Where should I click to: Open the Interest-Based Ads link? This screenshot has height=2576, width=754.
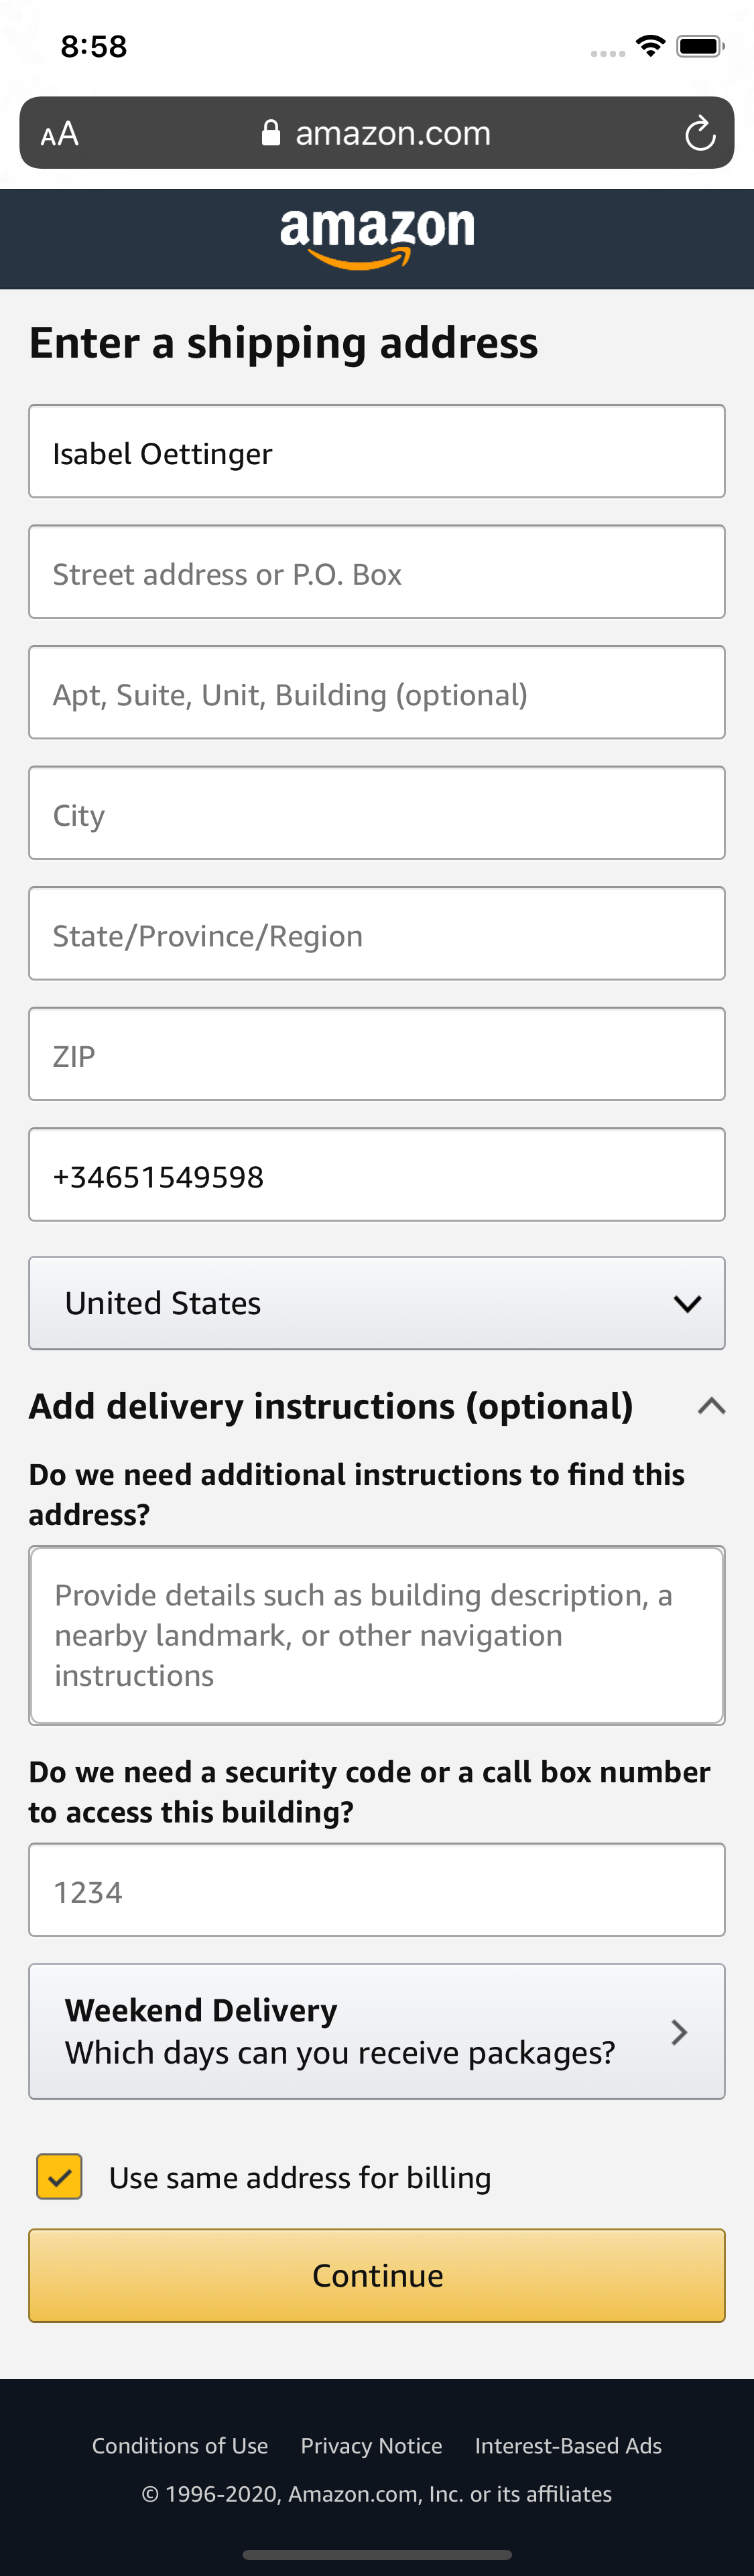point(567,2446)
